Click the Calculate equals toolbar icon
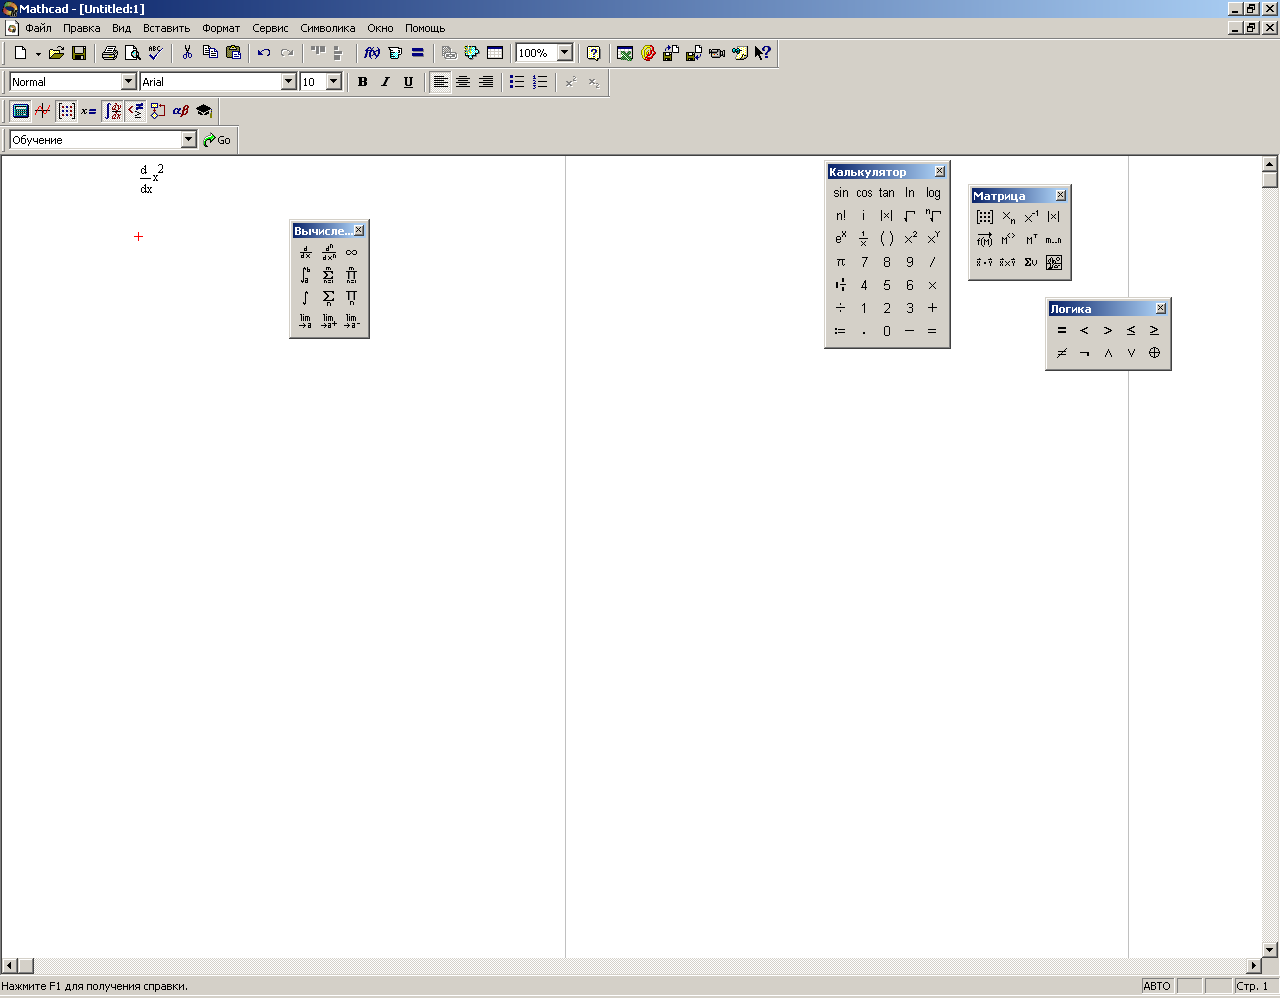Screen dimensions: 1280x998 (418, 53)
